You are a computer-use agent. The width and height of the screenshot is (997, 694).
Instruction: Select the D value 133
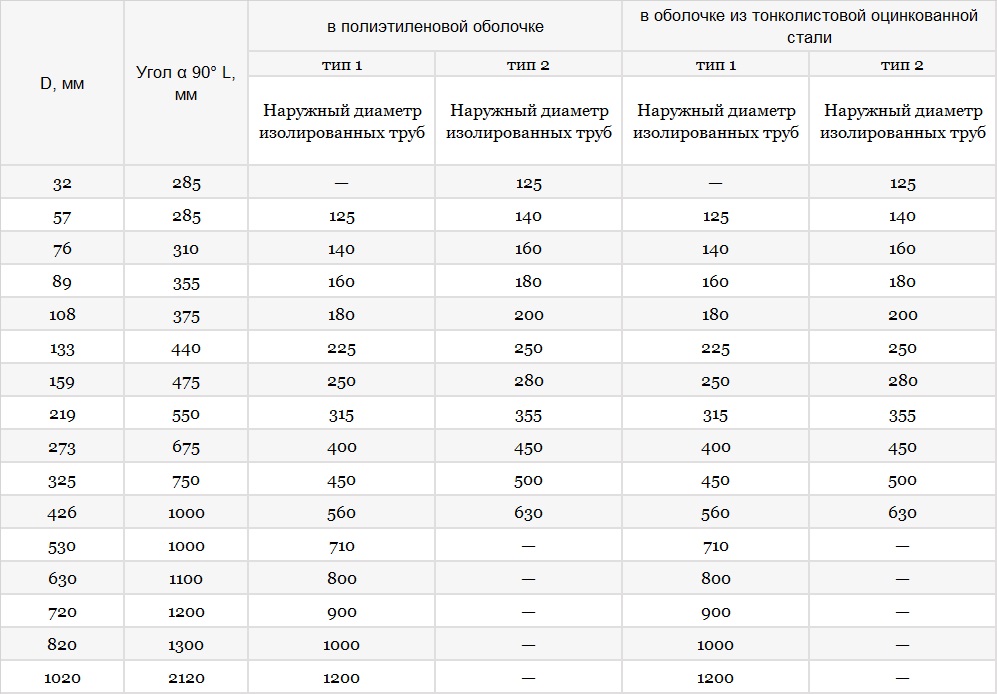click(x=62, y=348)
